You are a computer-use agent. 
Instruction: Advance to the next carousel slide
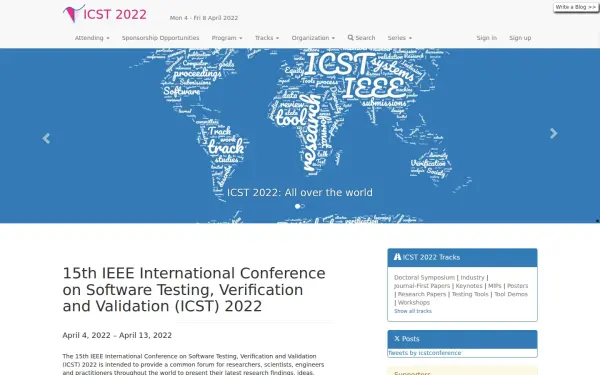tap(553, 133)
